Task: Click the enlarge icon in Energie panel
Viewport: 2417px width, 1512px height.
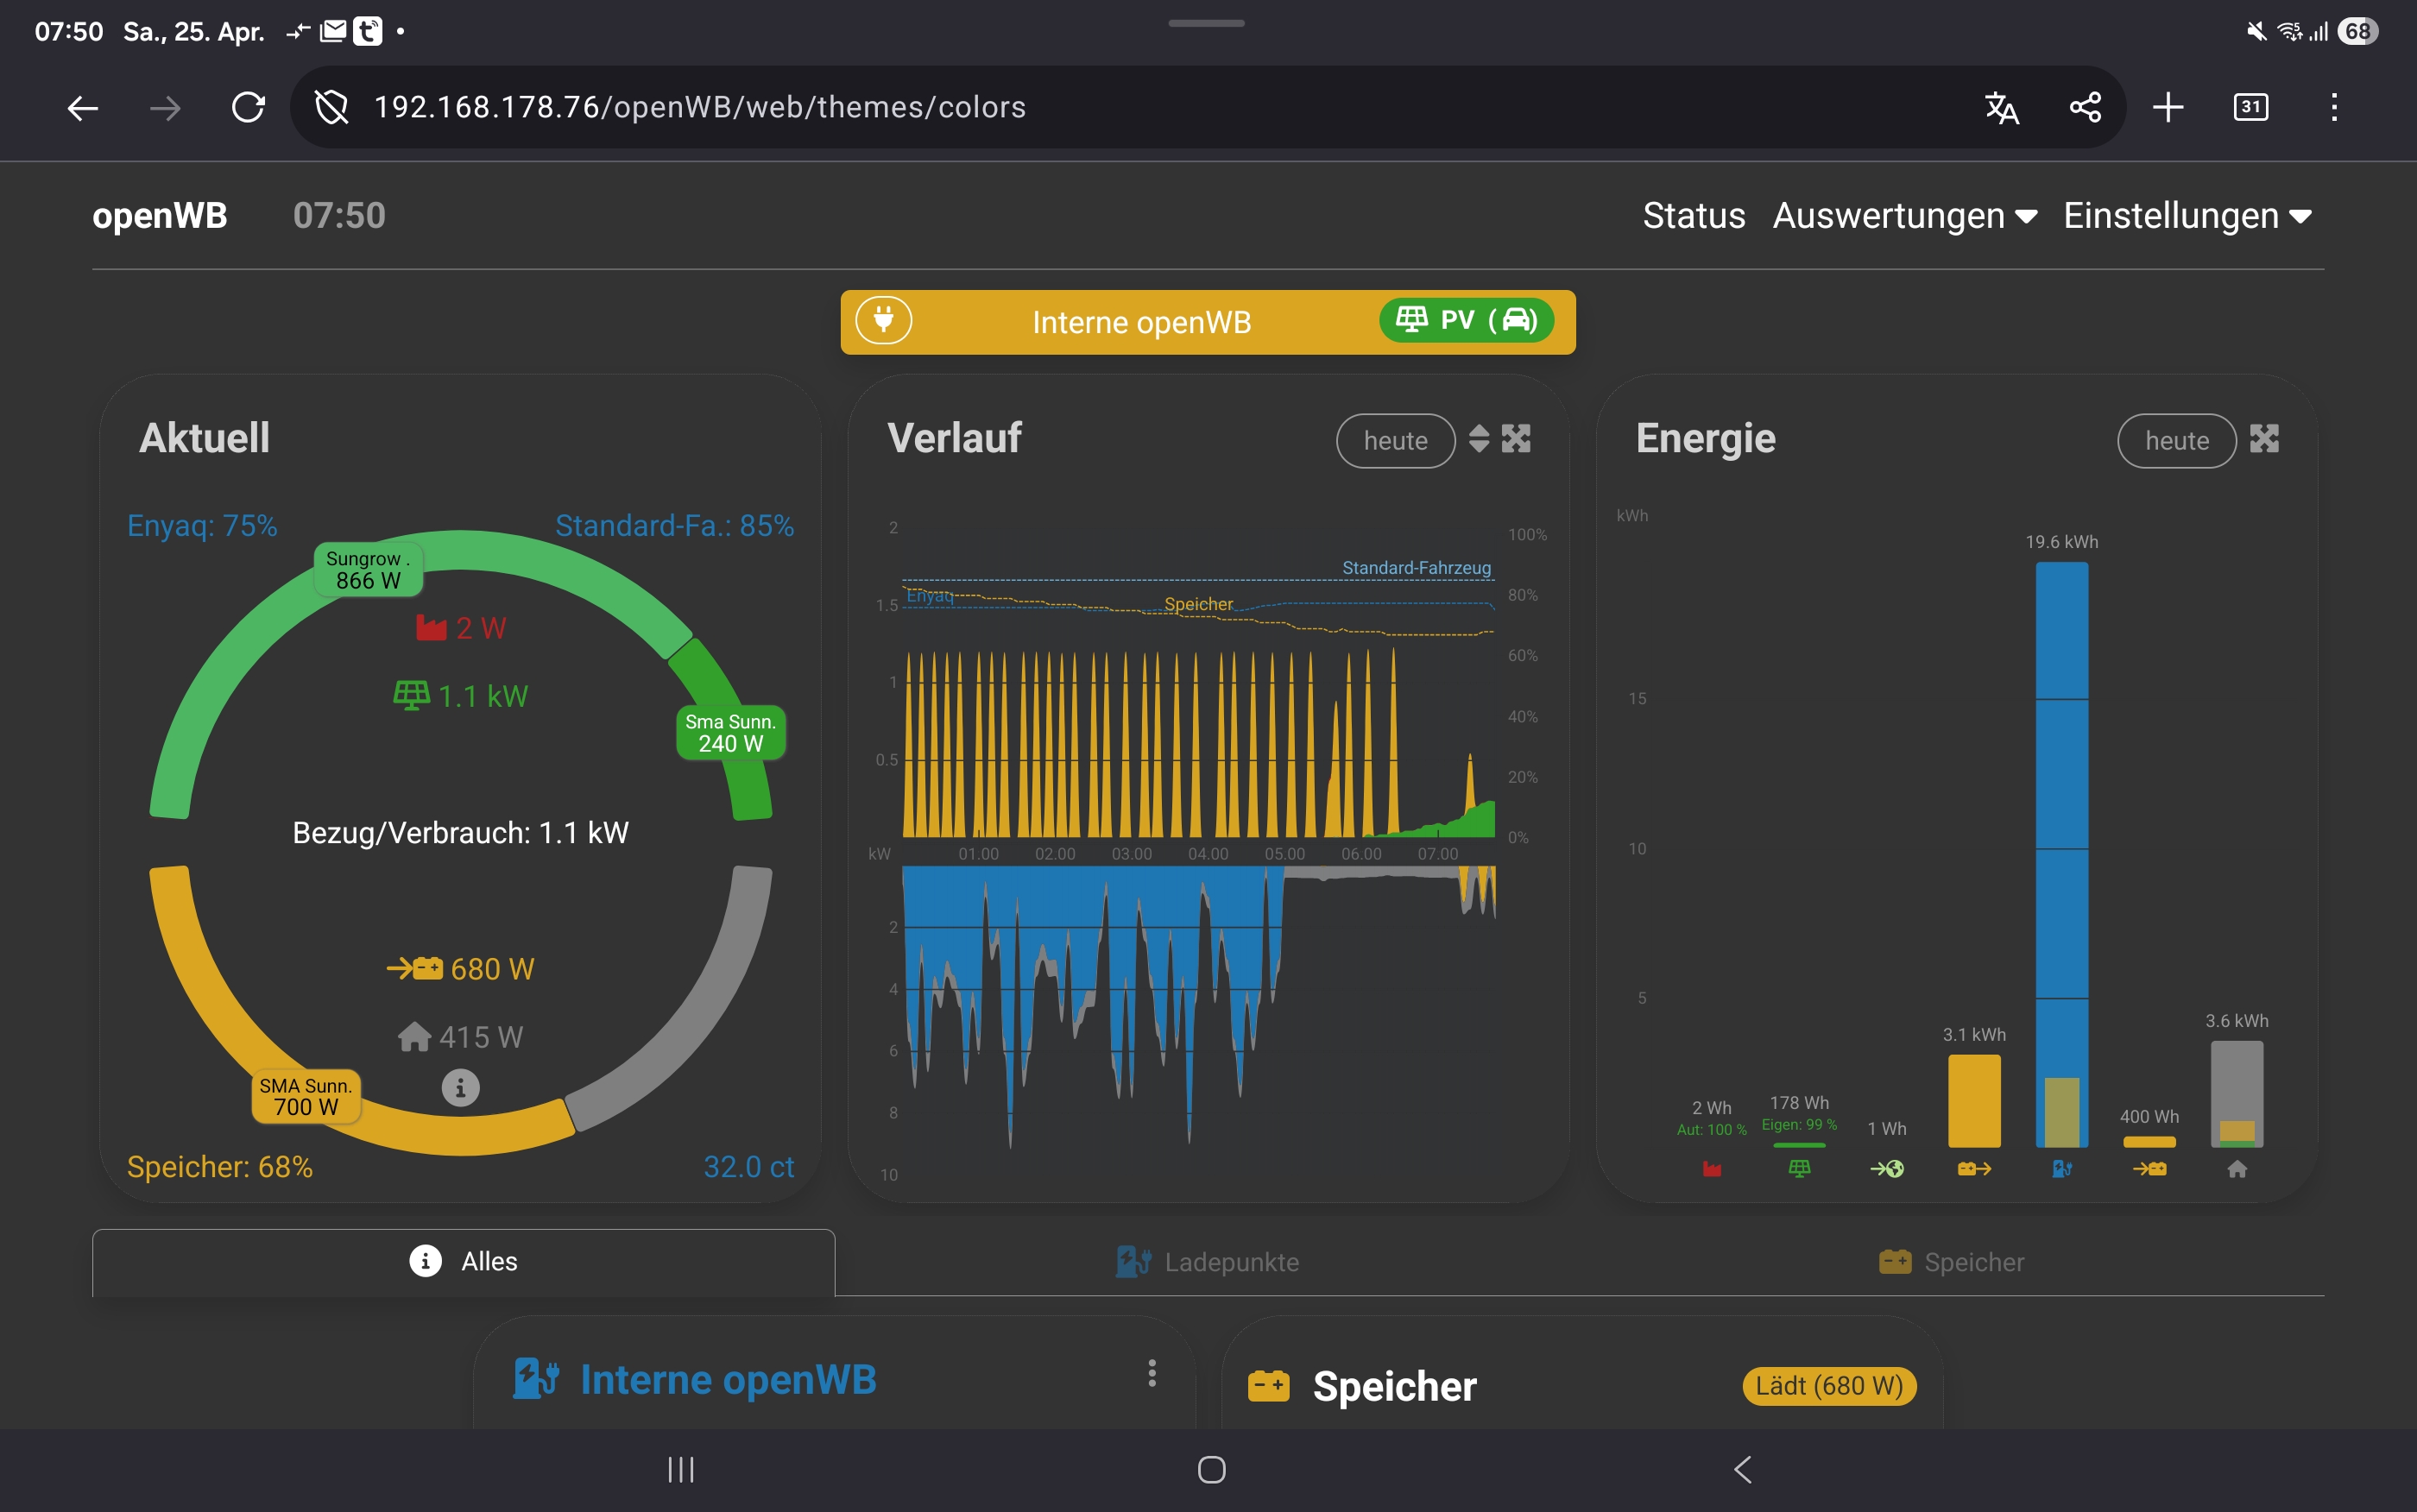Action: [x=2264, y=439]
